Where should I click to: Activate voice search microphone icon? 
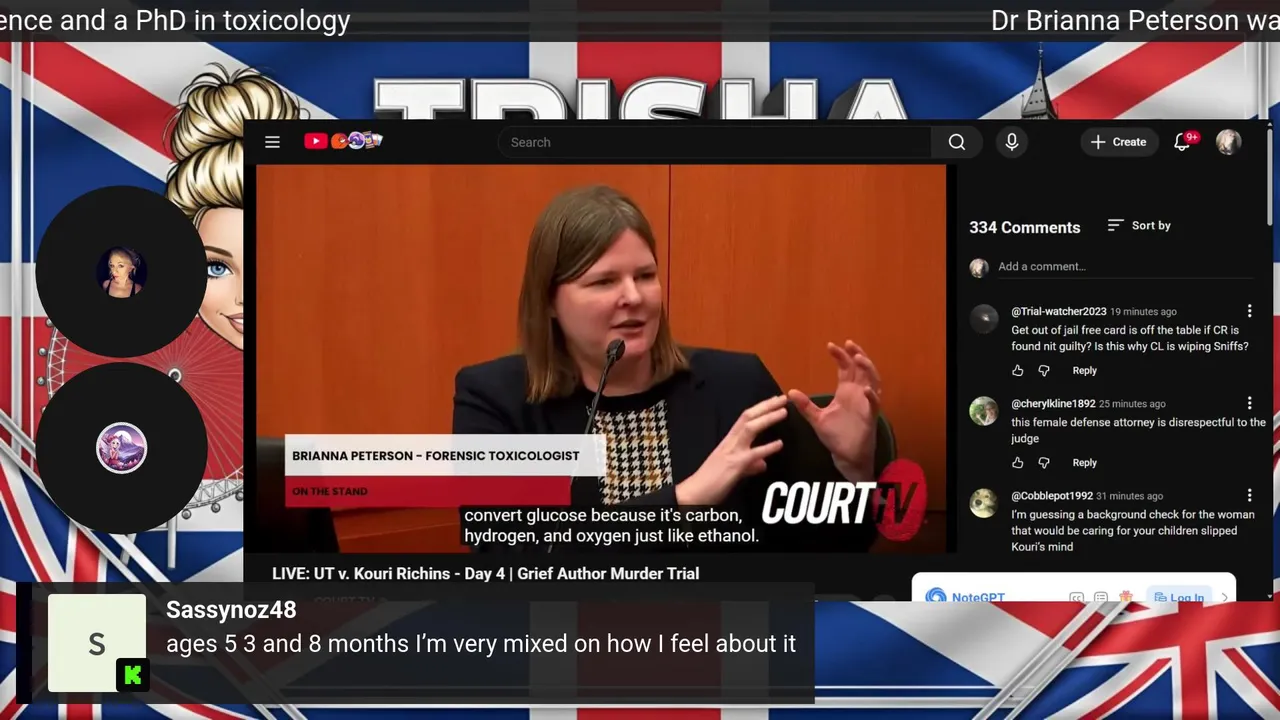pyautogui.click(x=1012, y=142)
